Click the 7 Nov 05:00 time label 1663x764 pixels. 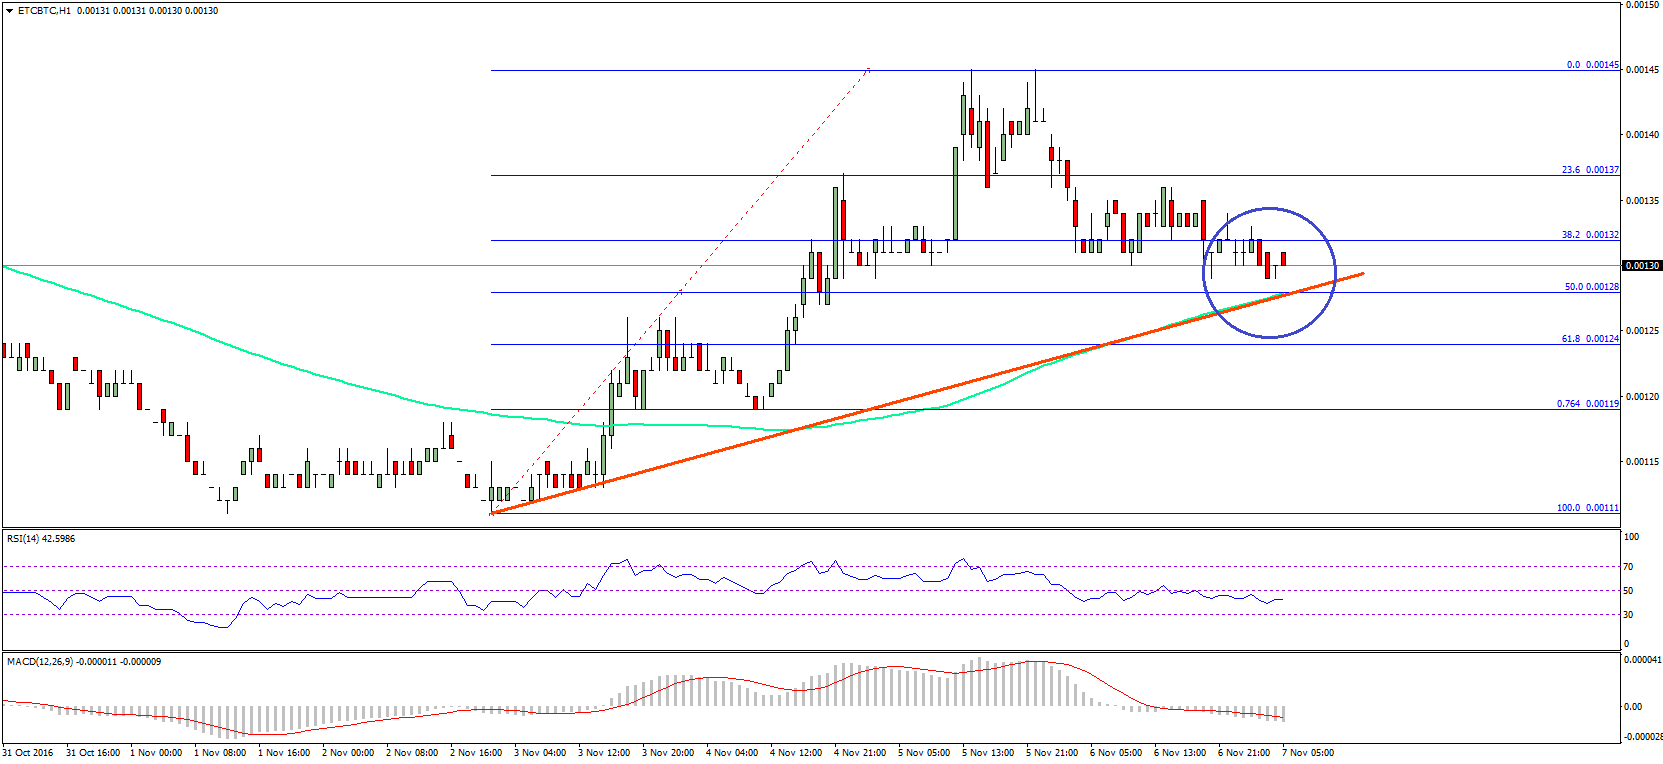(1308, 753)
